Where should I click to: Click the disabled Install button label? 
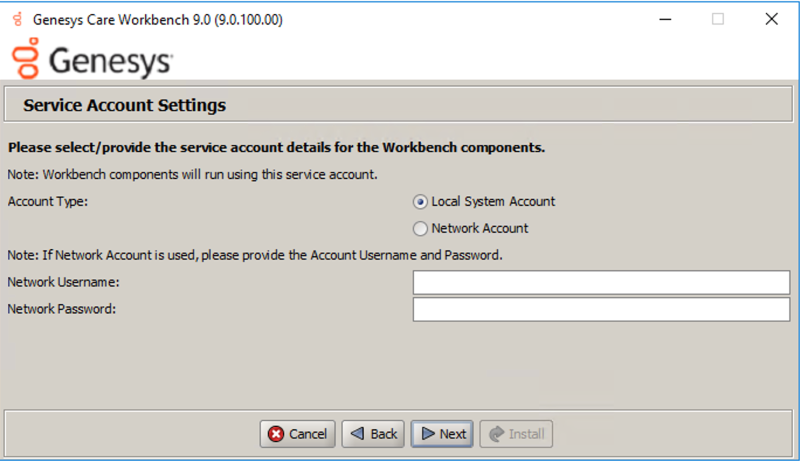click(x=527, y=434)
